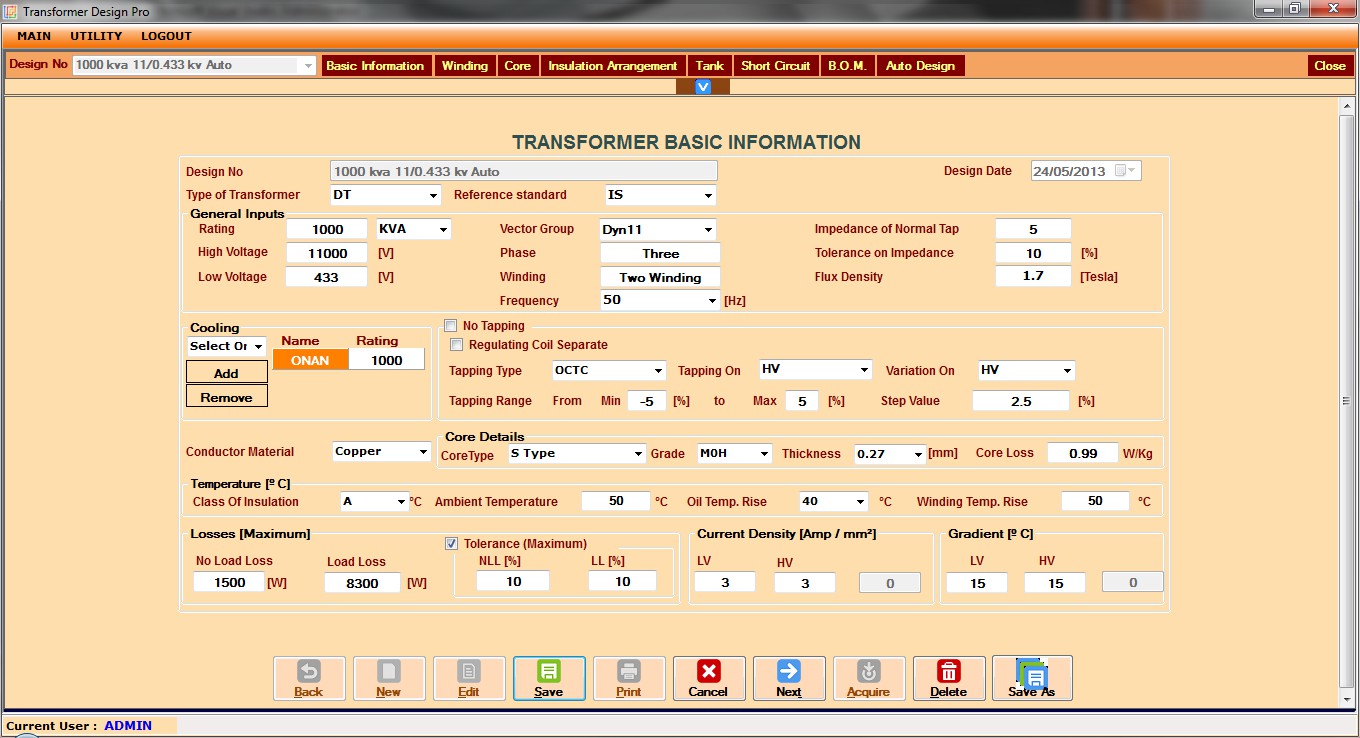Click the Impedance of Normal Tap field

1033,229
